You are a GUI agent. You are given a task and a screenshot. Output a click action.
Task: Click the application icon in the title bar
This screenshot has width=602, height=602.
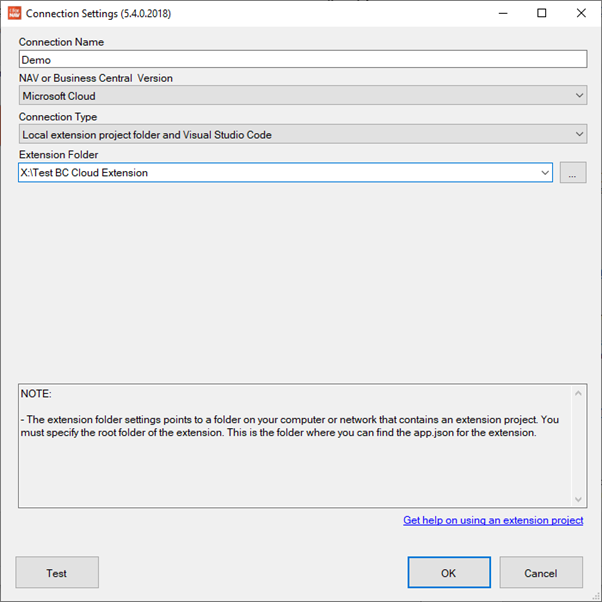[14, 13]
